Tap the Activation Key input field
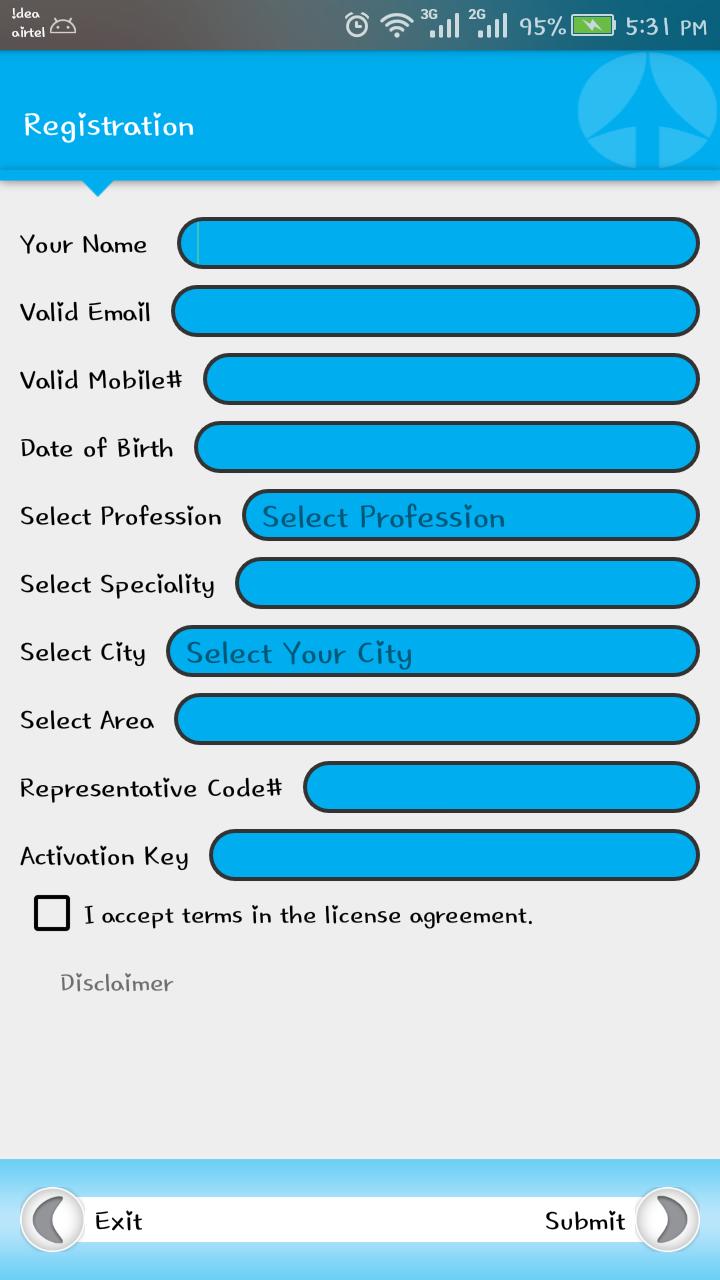720x1280 pixels. 453,856
